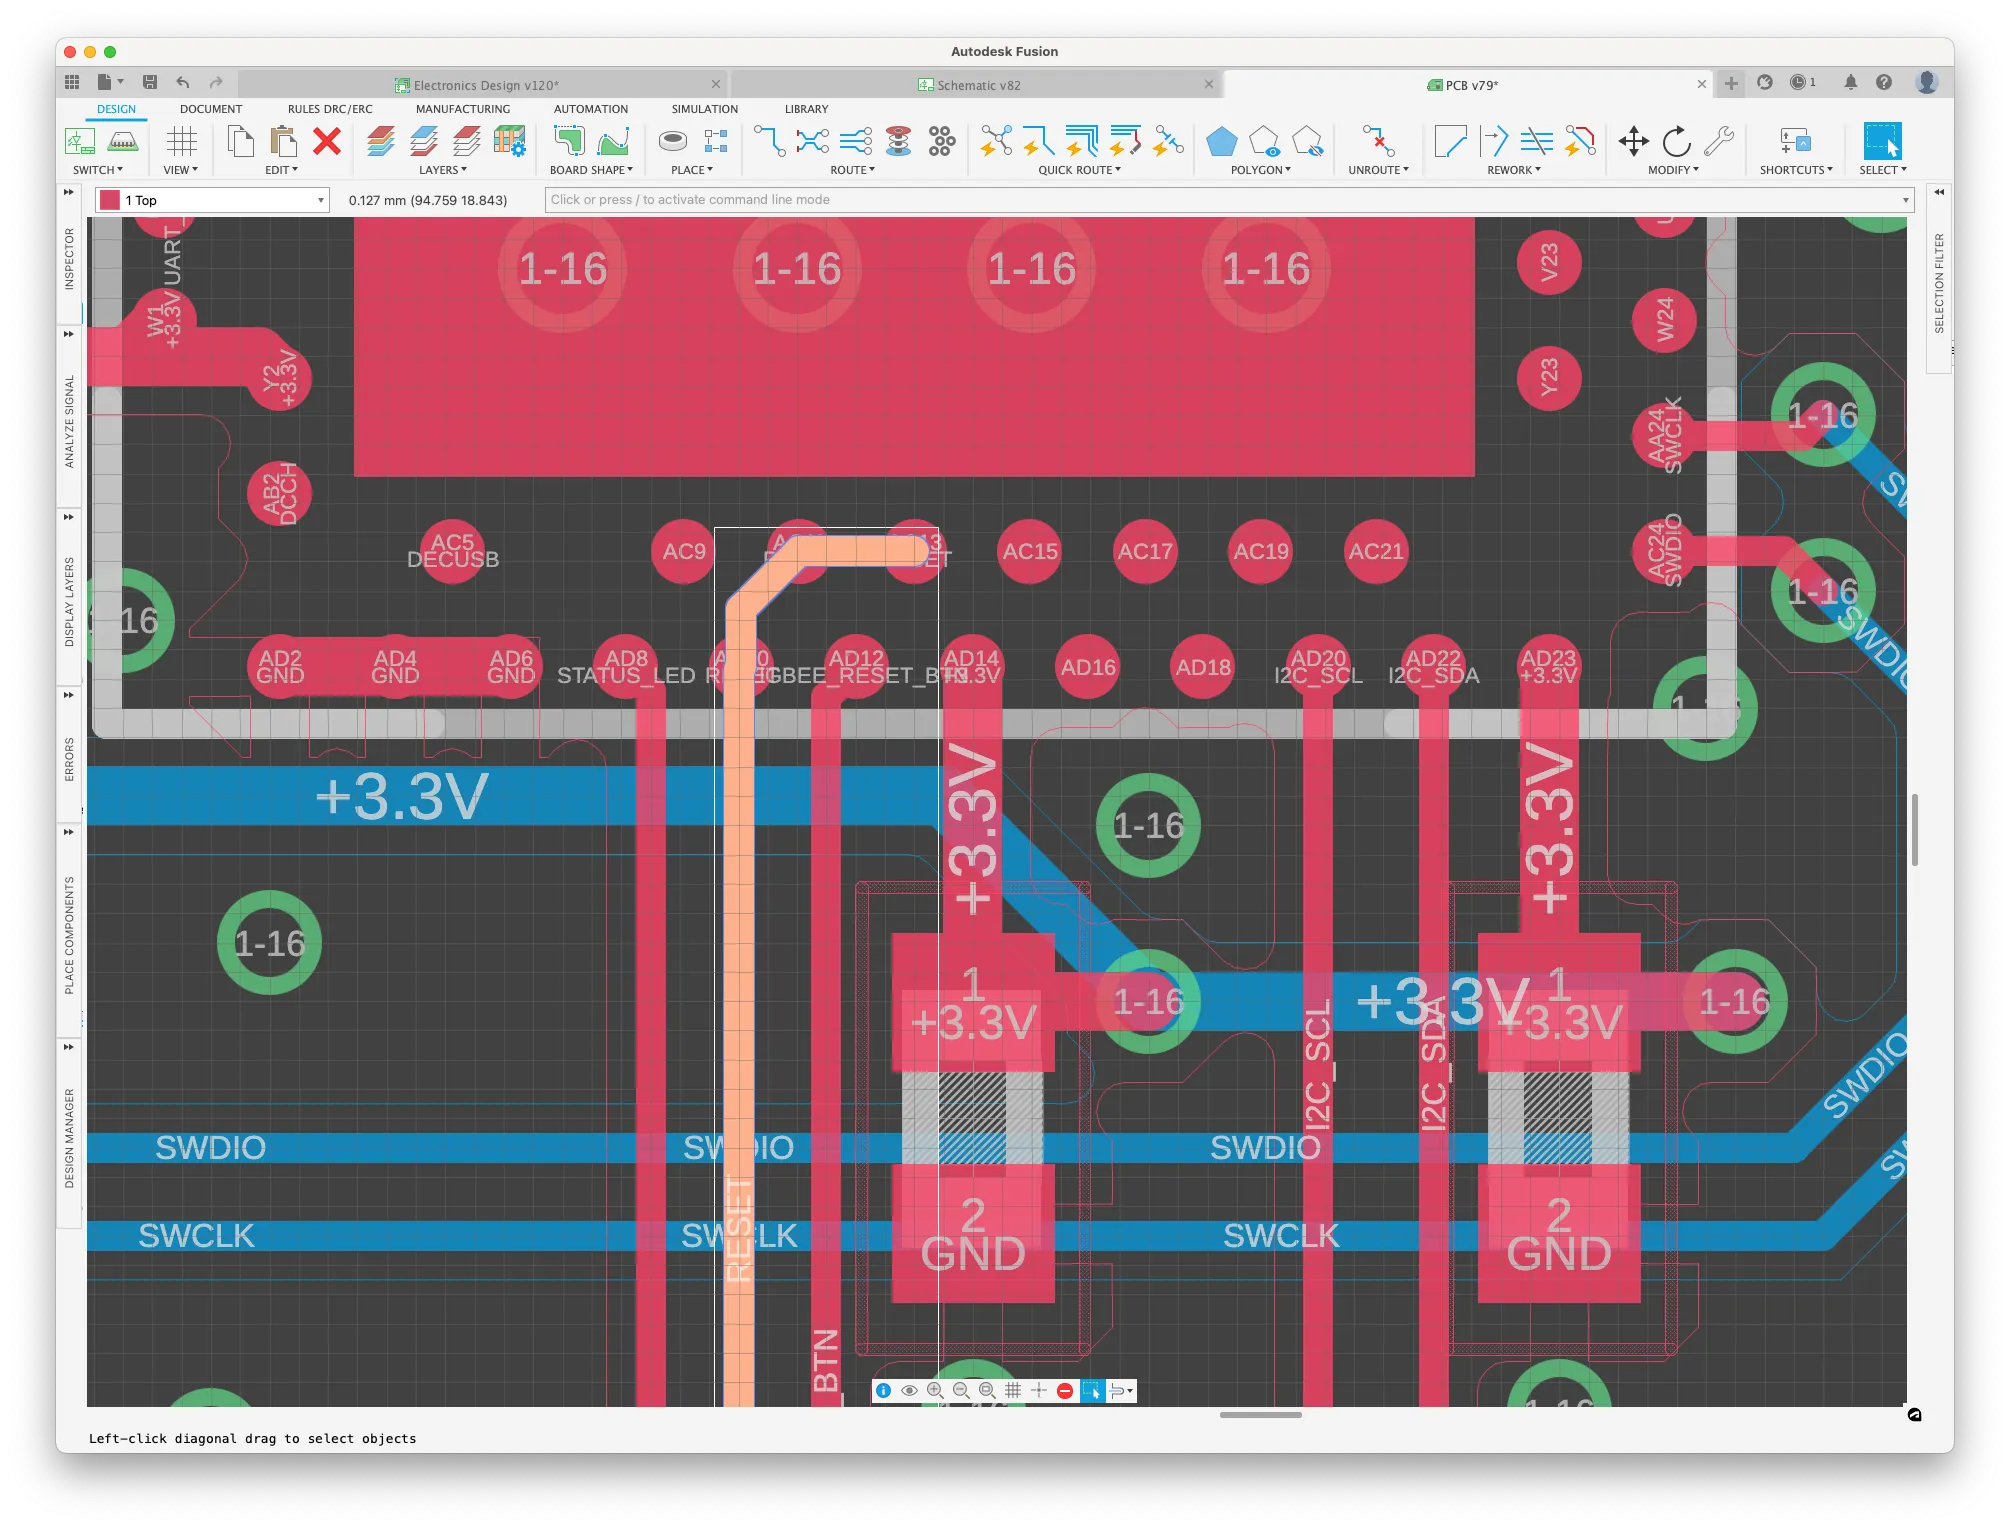2010x1527 pixels.
Task: Toggle visibility eye icon in bottom toolbar
Action: pos(909,1391)
